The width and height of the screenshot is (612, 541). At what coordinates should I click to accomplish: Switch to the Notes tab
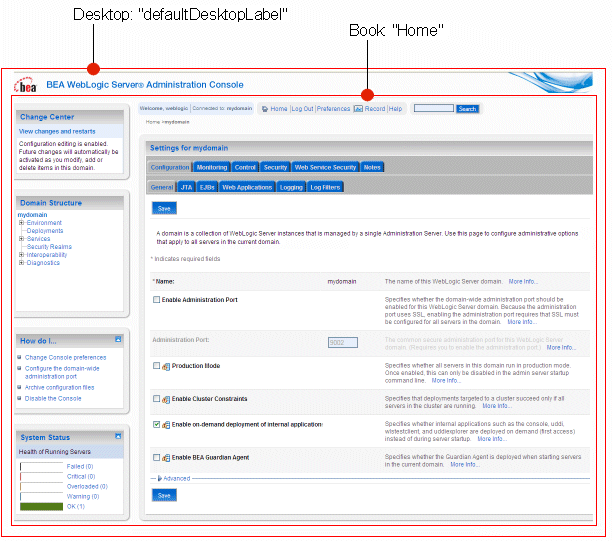point(372,167)
